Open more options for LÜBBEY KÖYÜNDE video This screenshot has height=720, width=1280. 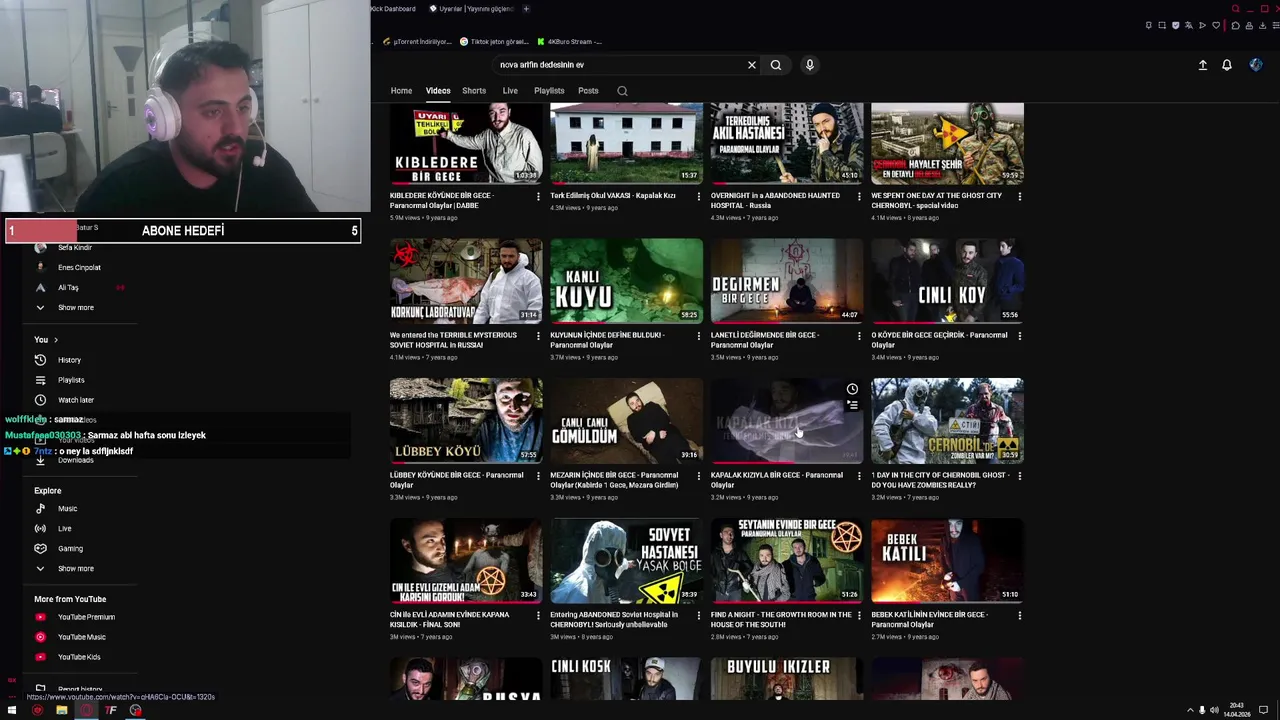538,476
